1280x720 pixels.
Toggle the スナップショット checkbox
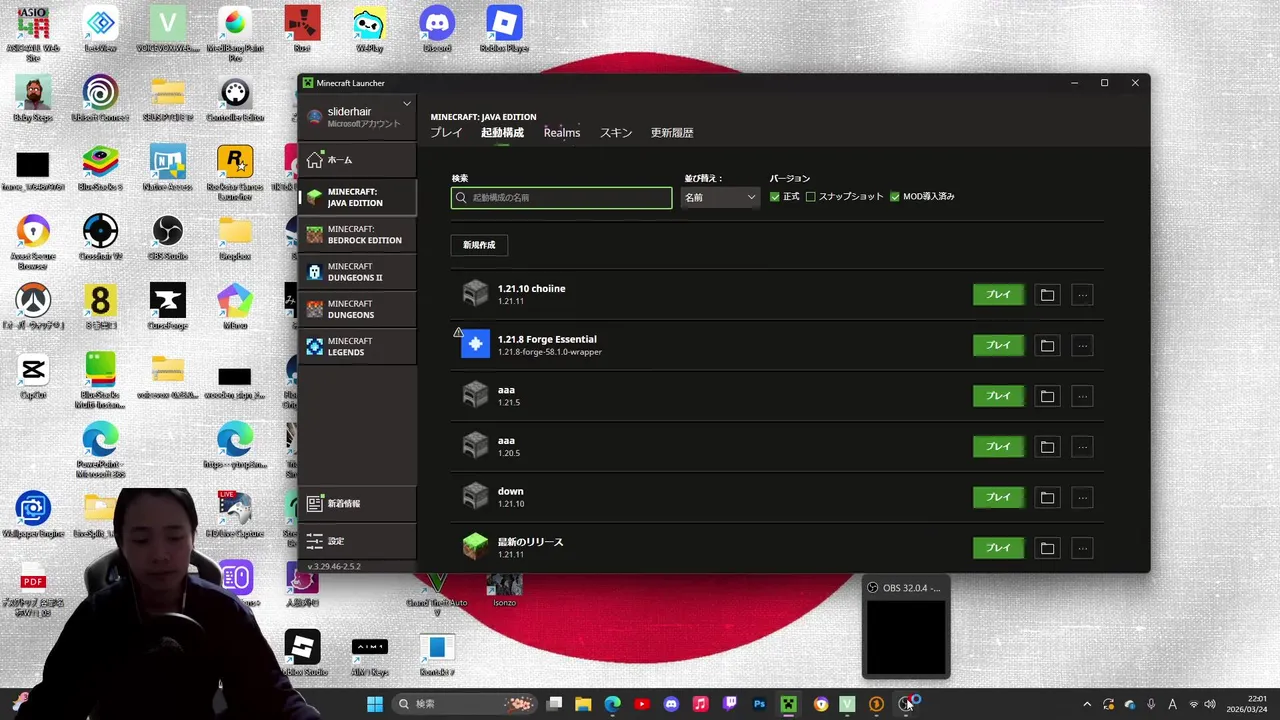(811, 197)
